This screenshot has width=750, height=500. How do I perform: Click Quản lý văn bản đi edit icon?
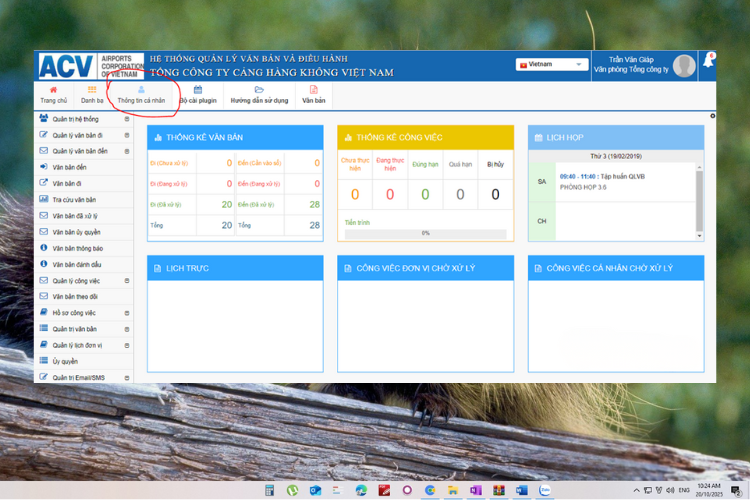click(x=44, y=134)
